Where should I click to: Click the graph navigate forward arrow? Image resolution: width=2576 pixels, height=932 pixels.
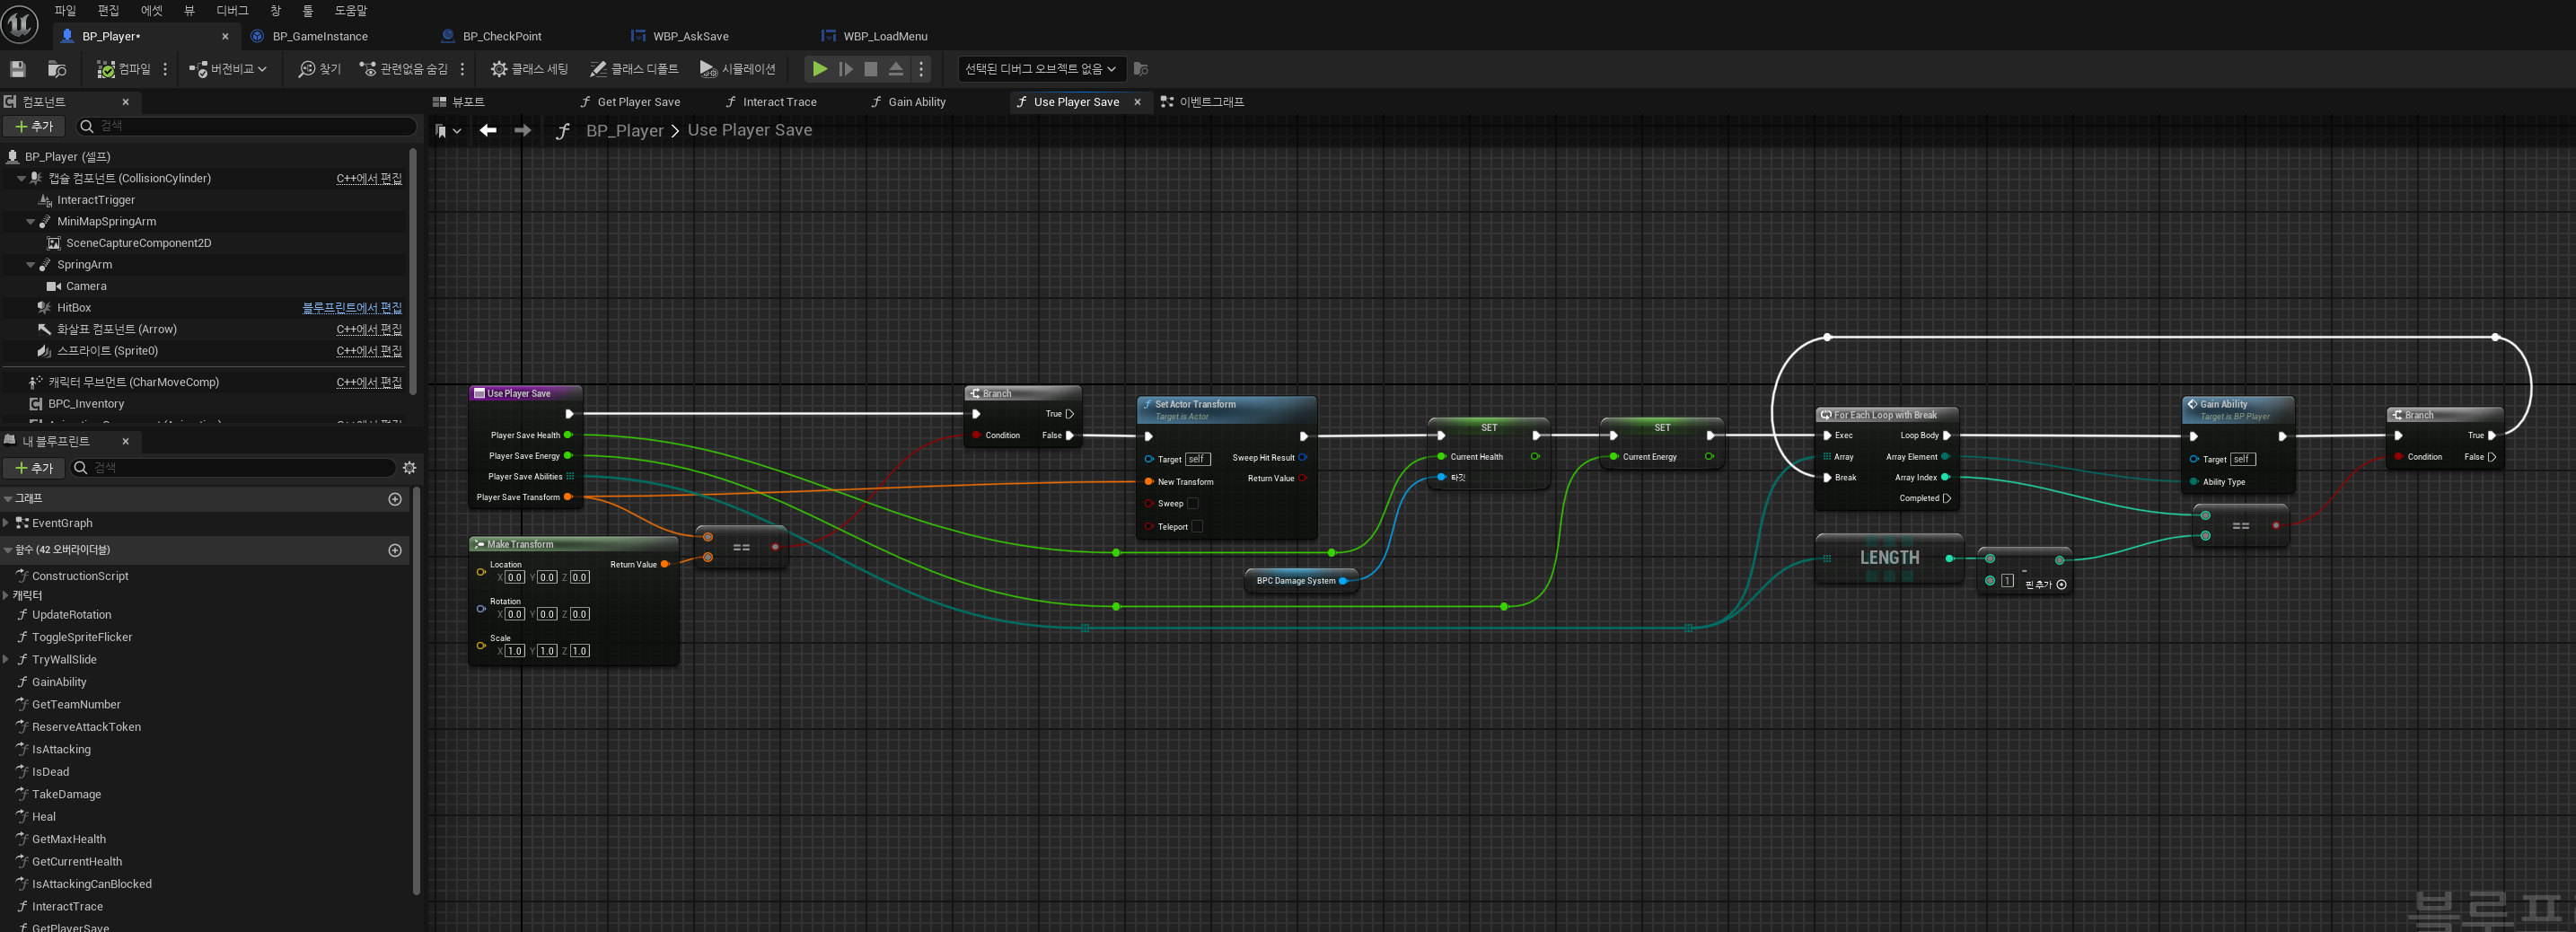click(522, 130)
